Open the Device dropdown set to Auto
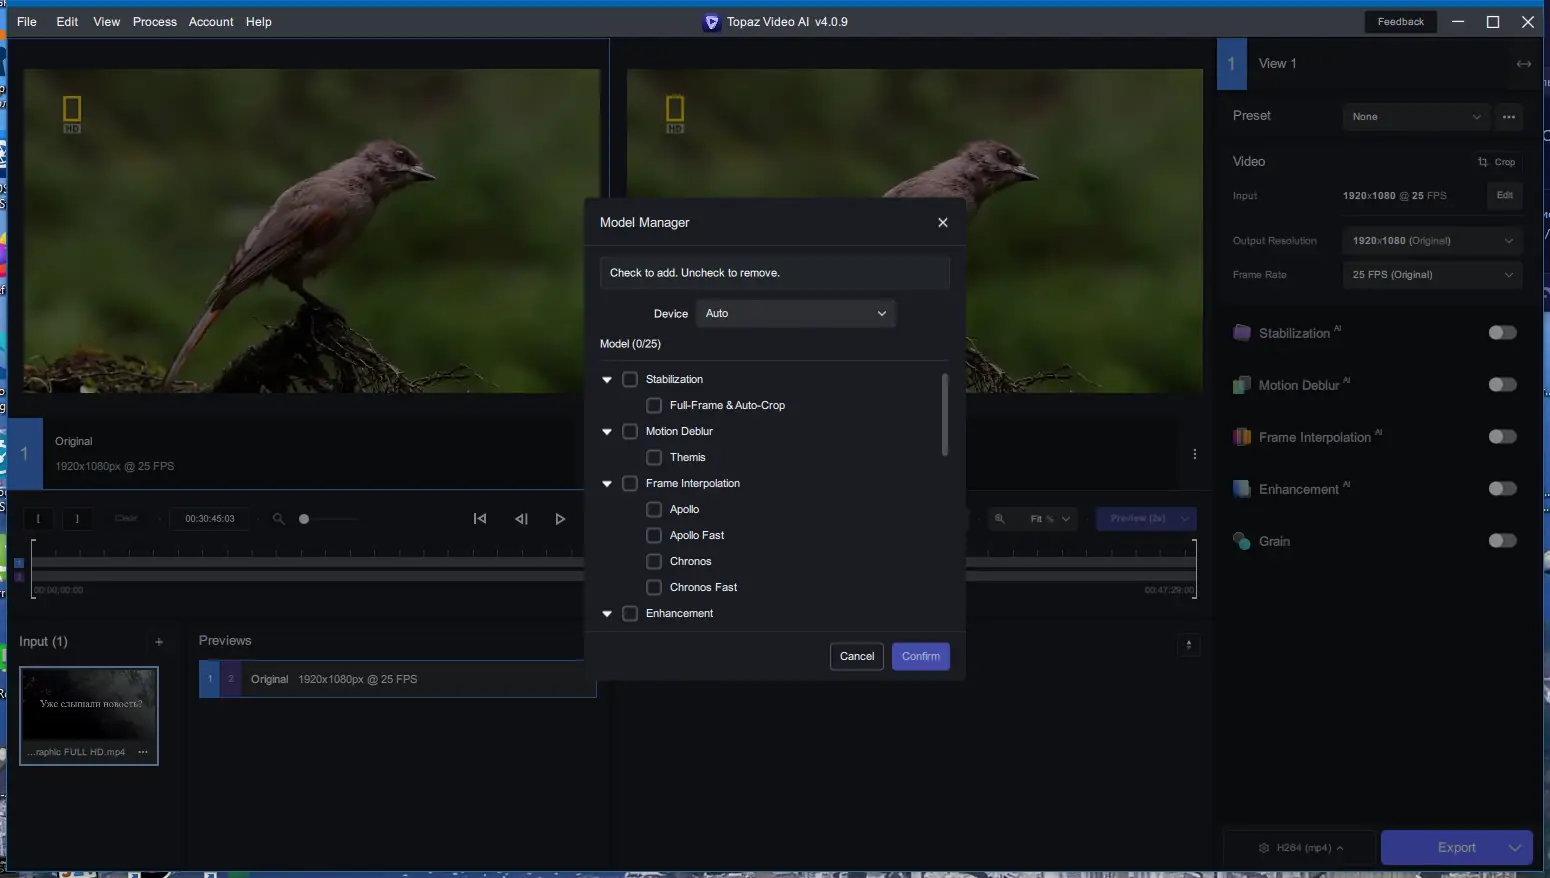The image size is (1550, 878). click(796, 313)
